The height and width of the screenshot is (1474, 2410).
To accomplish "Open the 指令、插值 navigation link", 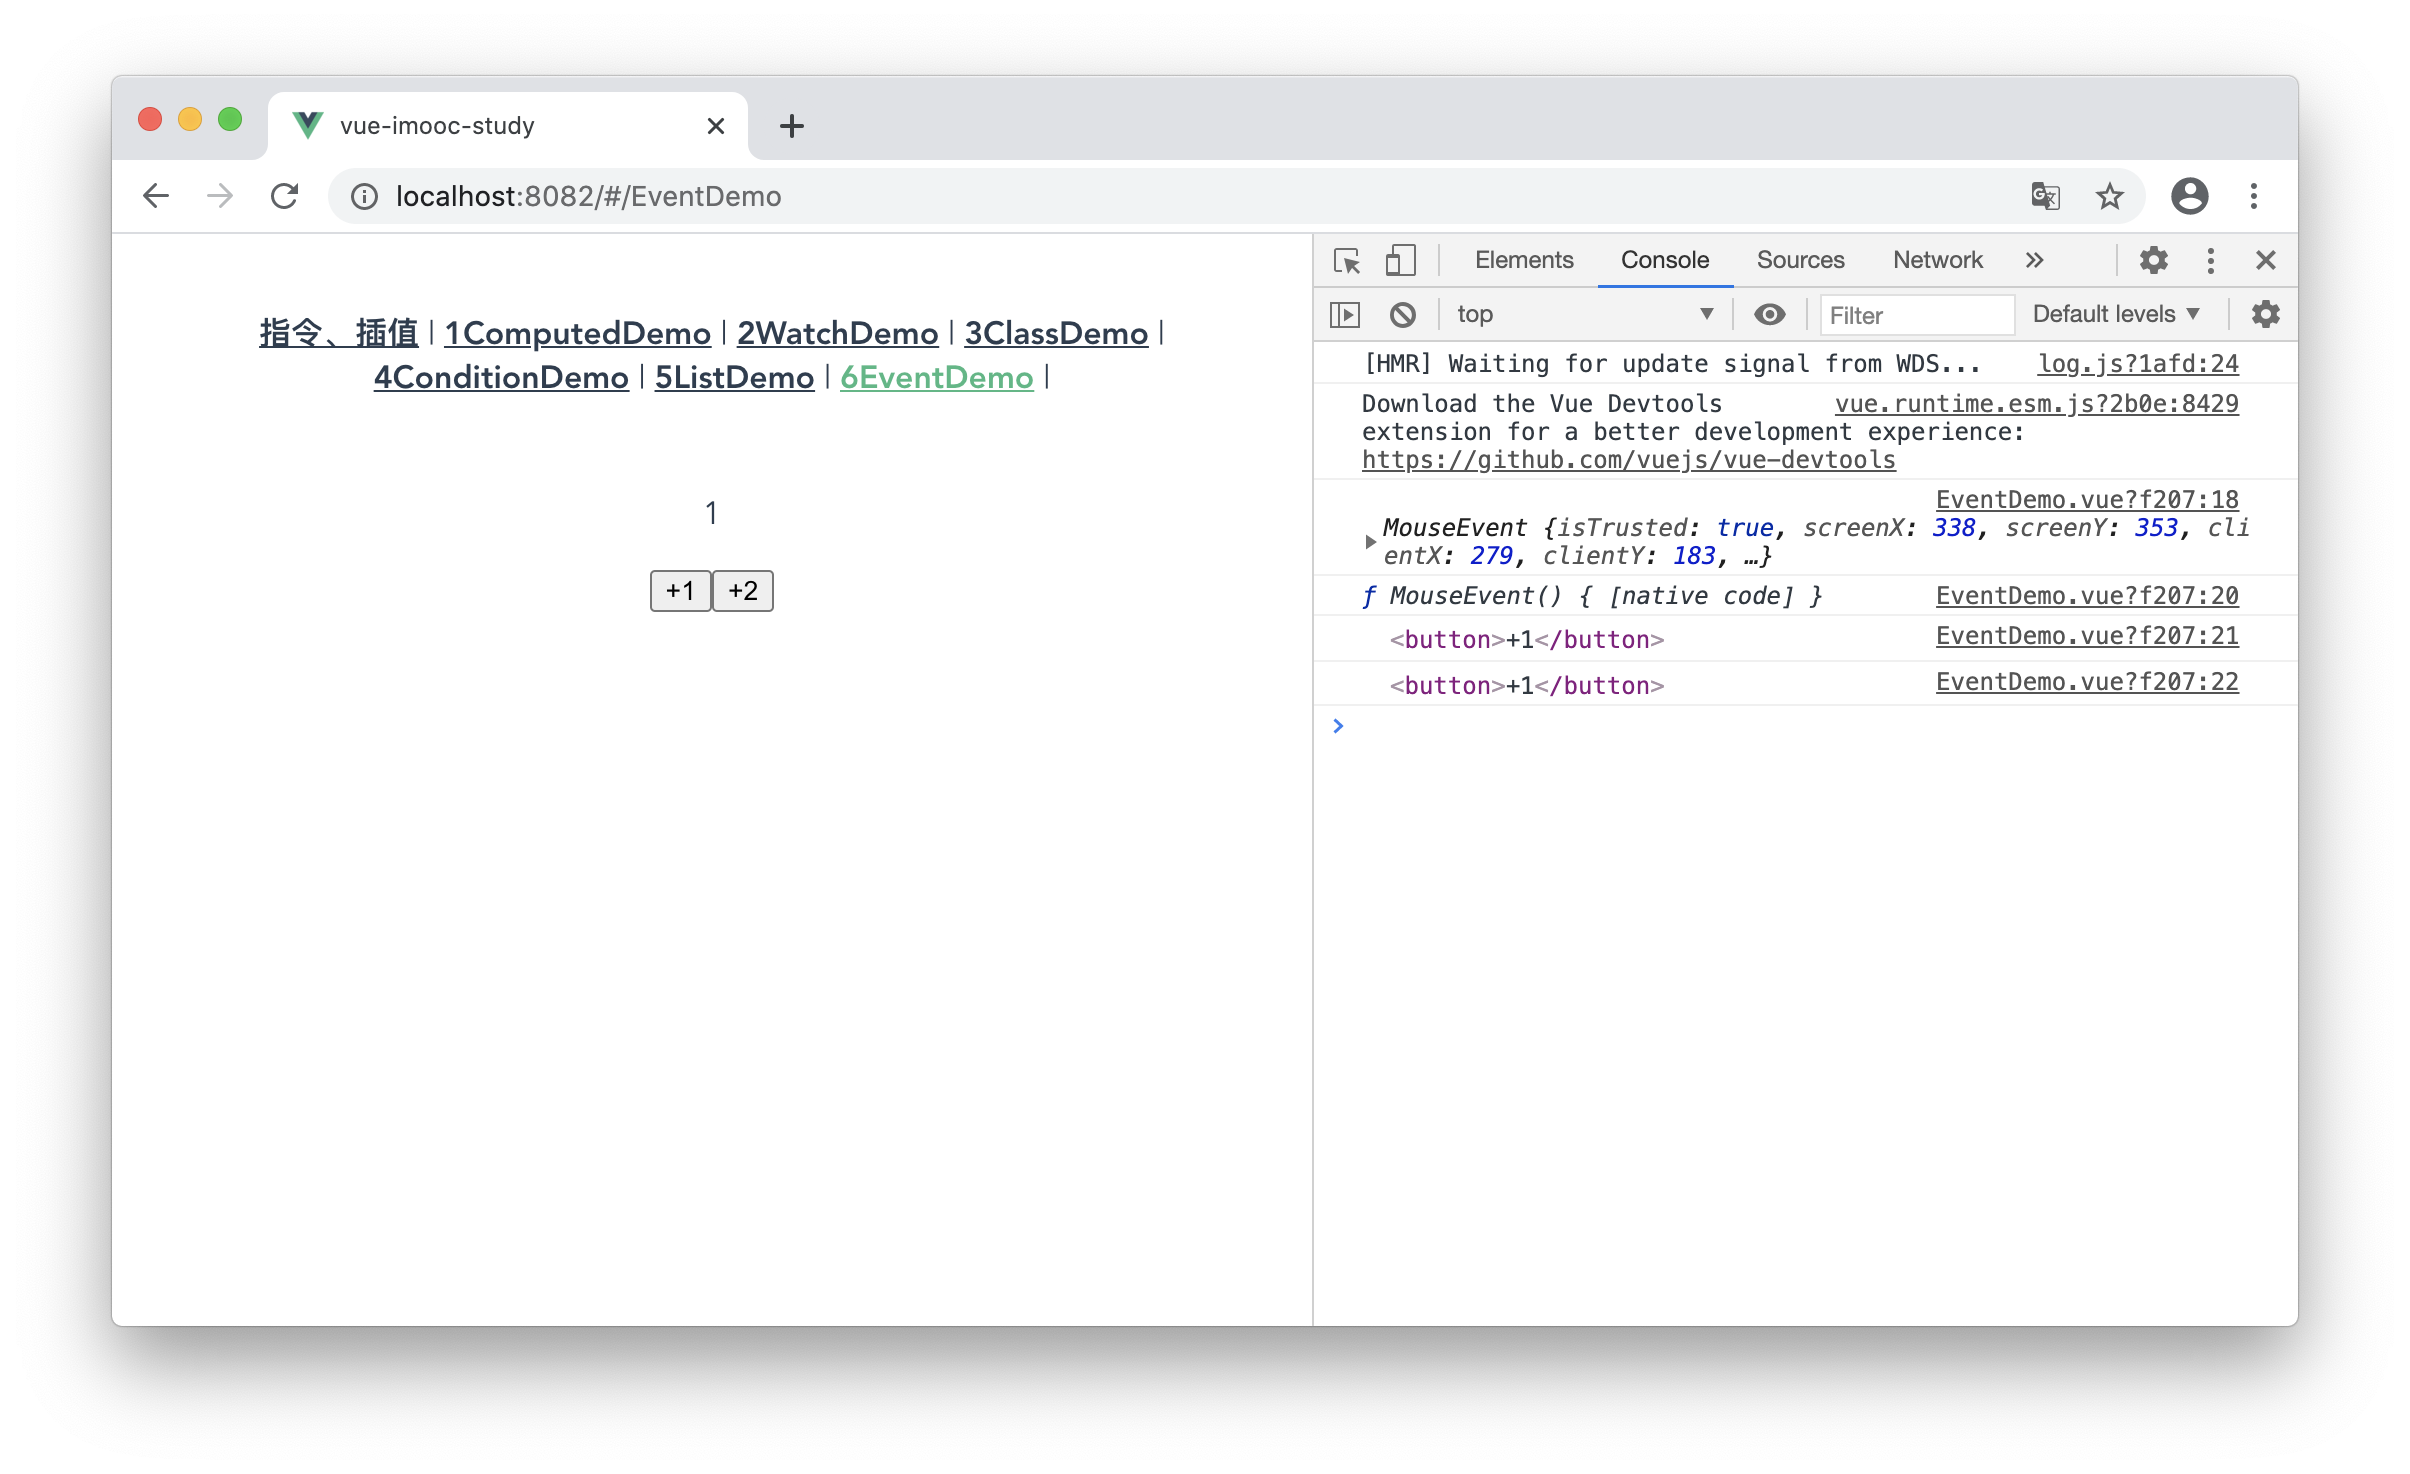I will tap(339, 333).
